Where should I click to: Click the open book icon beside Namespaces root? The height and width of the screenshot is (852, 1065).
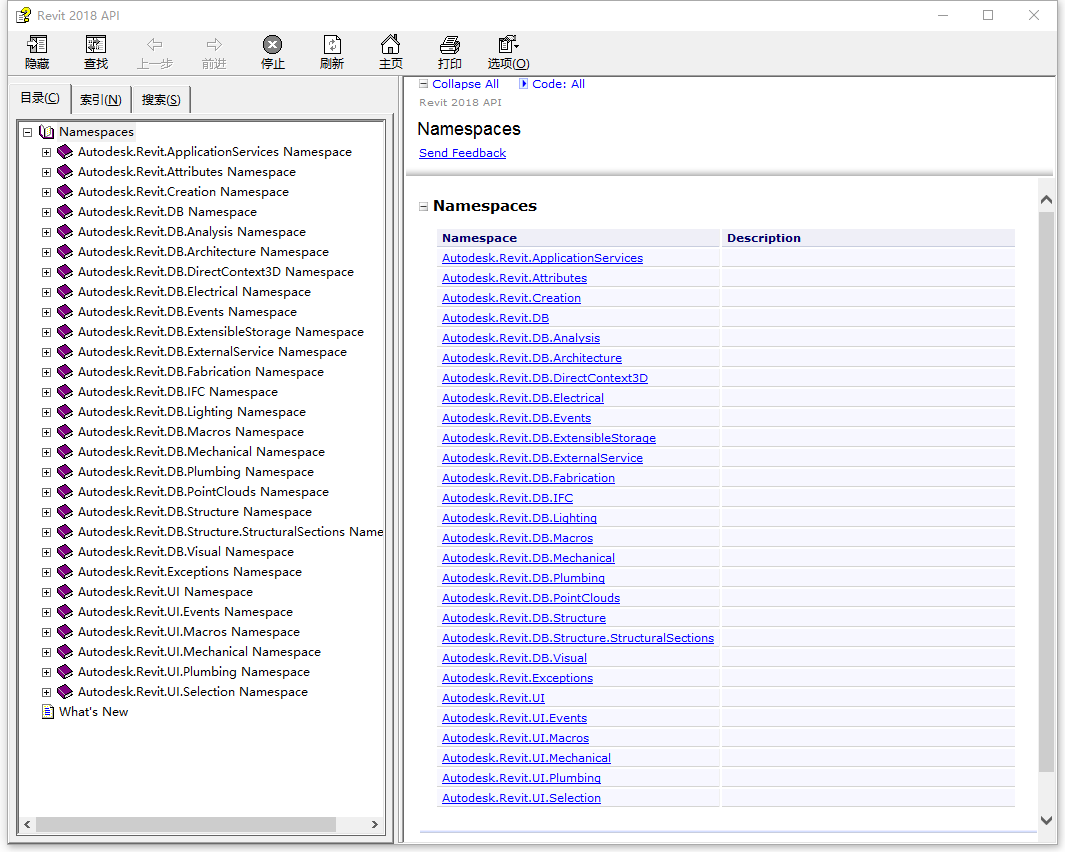pos(46,132)
